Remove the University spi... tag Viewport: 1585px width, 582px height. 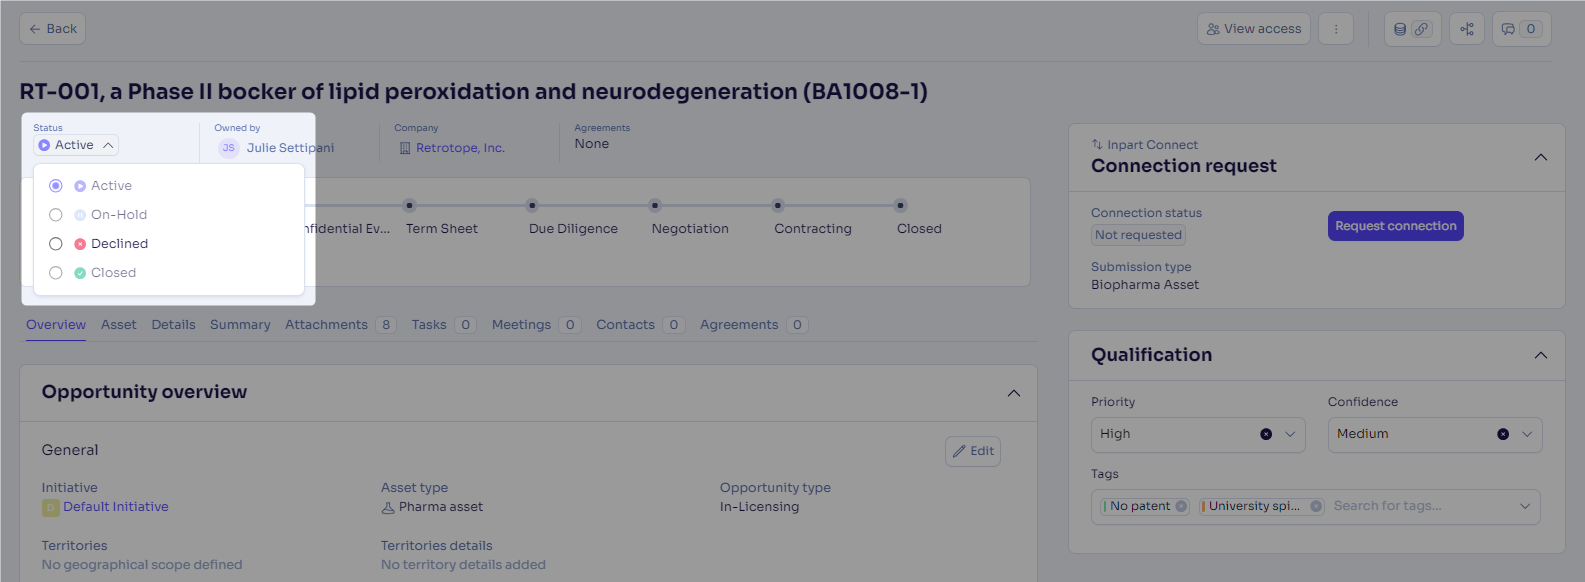coord(1316,506)
